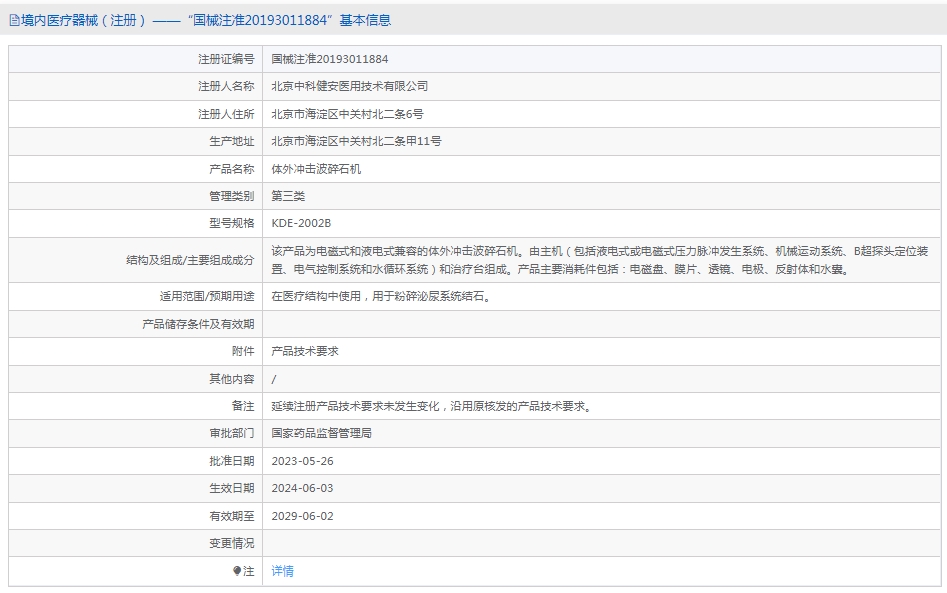Click the 审批部门 label

click(x=232, y=434)
